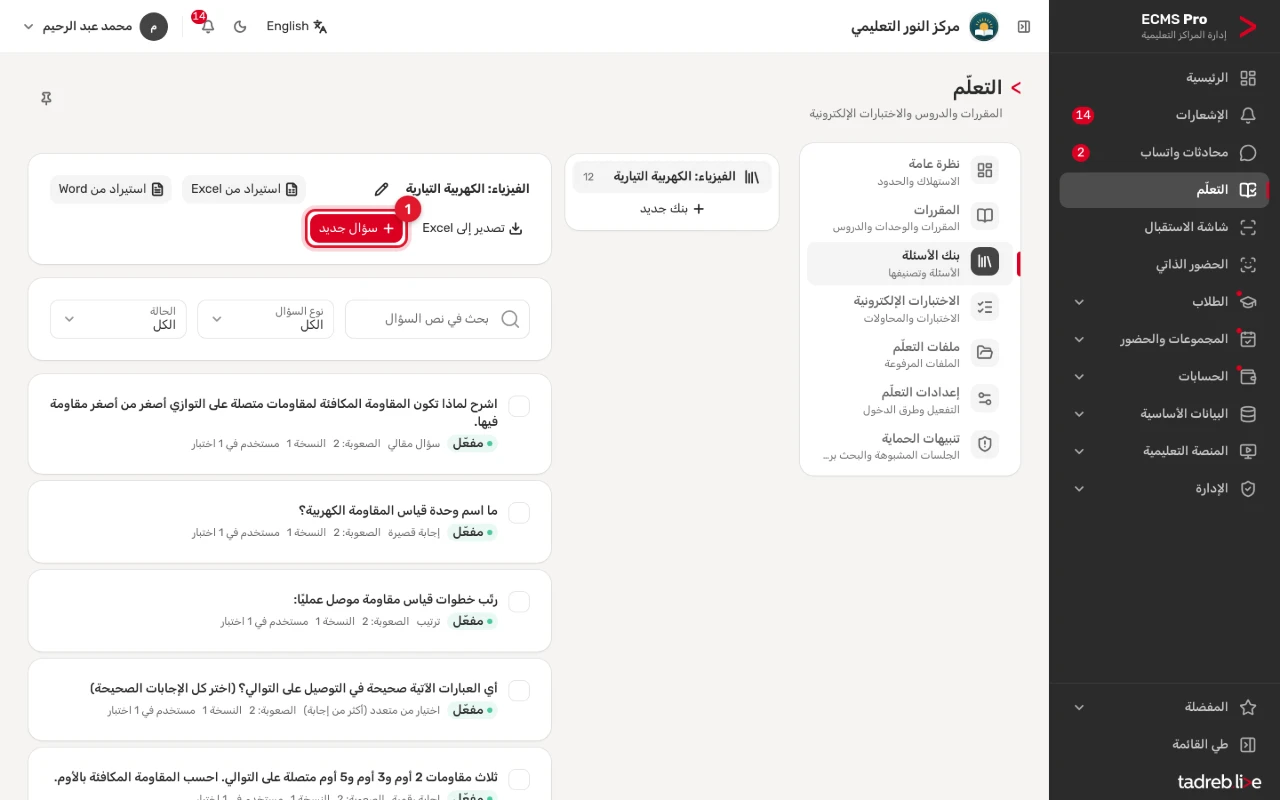
Task: Expand المفضلة favorites chevron
Action: [1079, 707]
